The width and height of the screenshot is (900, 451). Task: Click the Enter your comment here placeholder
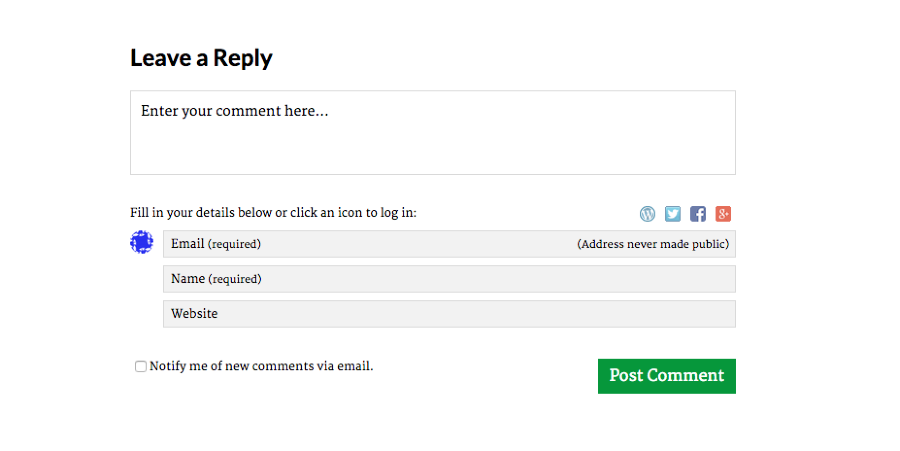[234, 111]
